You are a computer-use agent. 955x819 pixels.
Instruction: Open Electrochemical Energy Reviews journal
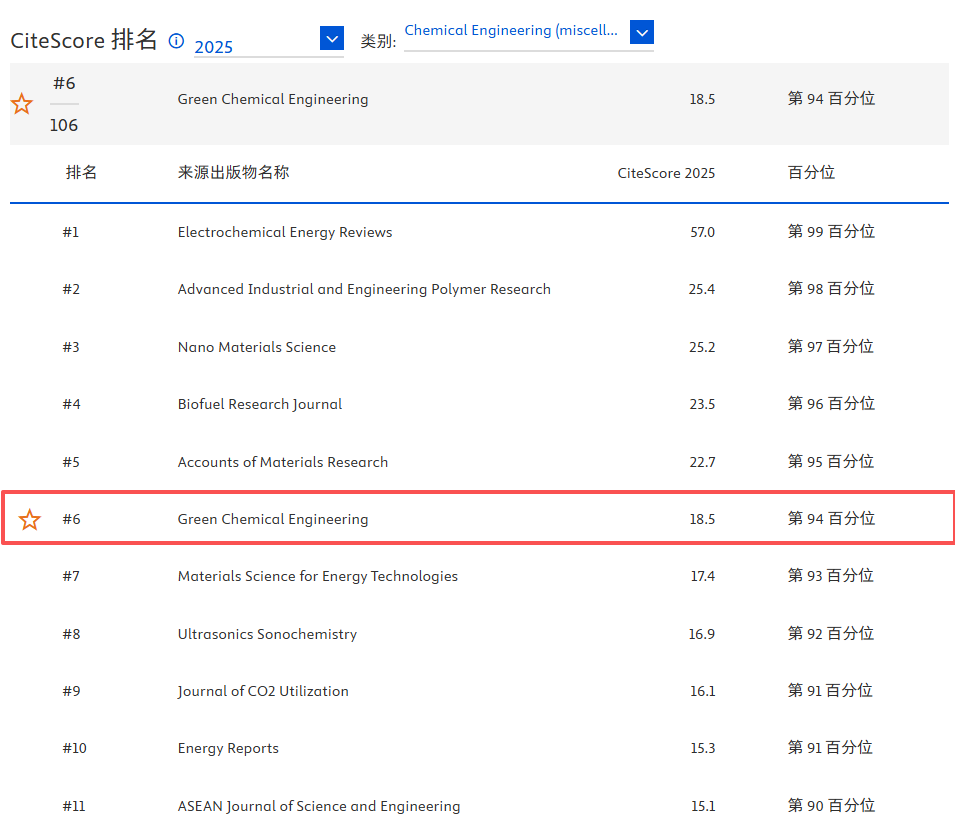pos(285,232)
